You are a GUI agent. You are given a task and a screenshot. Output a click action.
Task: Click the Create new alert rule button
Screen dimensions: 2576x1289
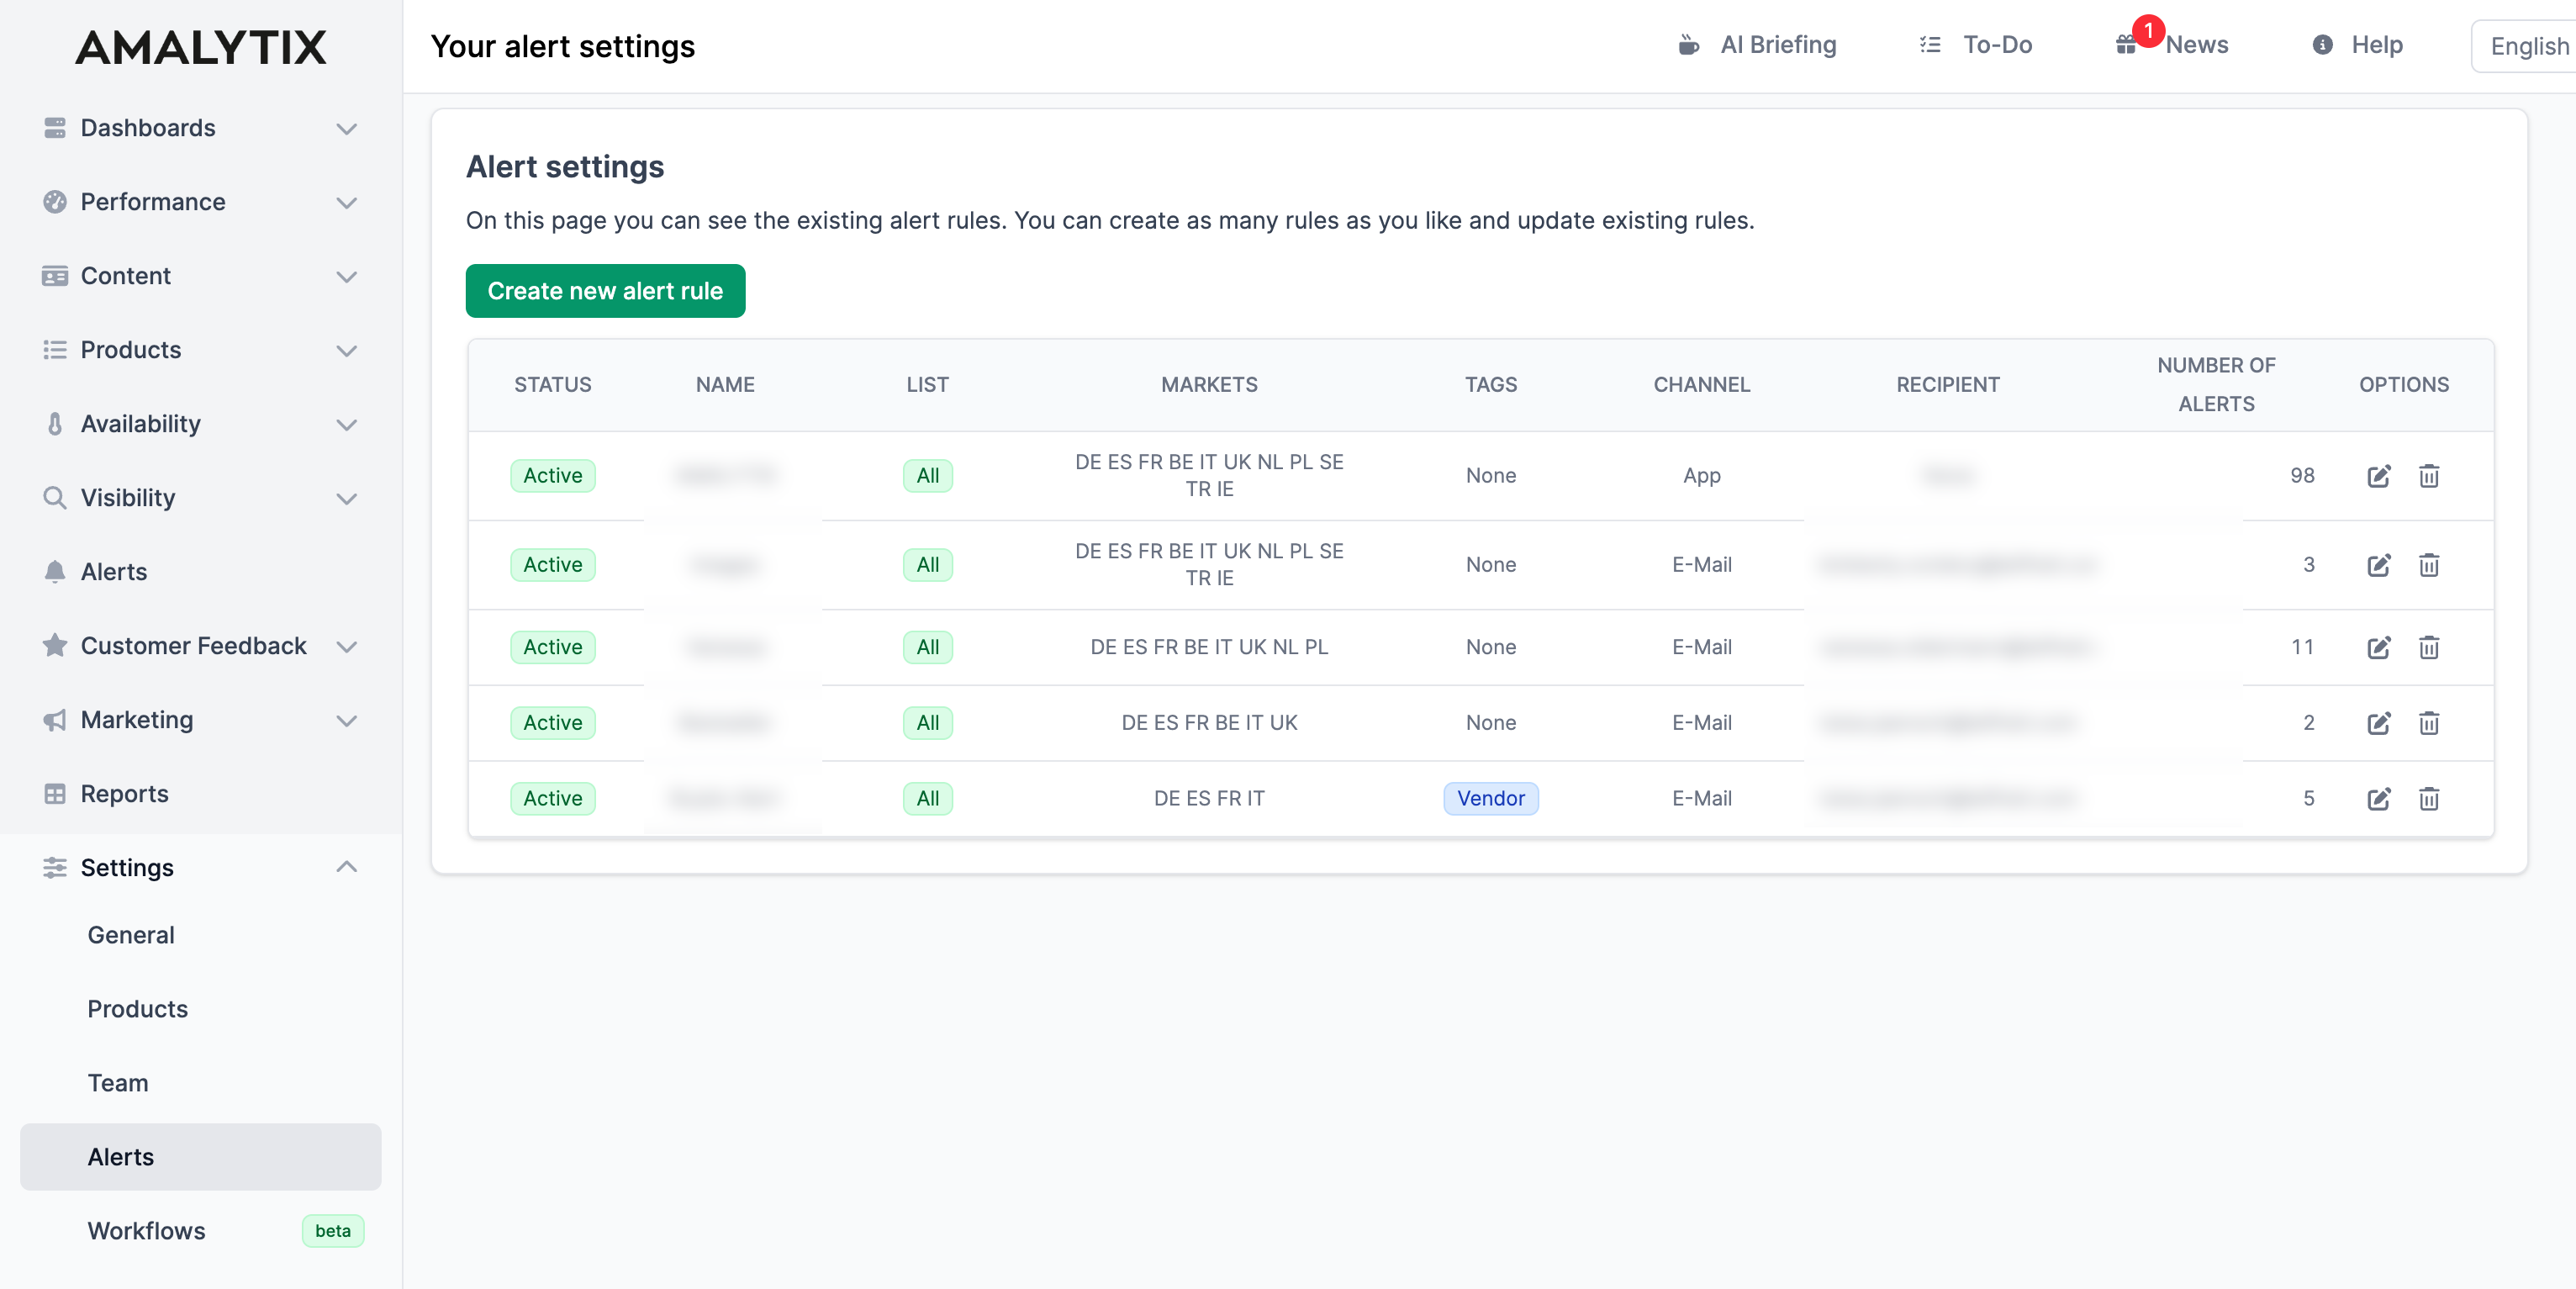[x=605, y=291]
